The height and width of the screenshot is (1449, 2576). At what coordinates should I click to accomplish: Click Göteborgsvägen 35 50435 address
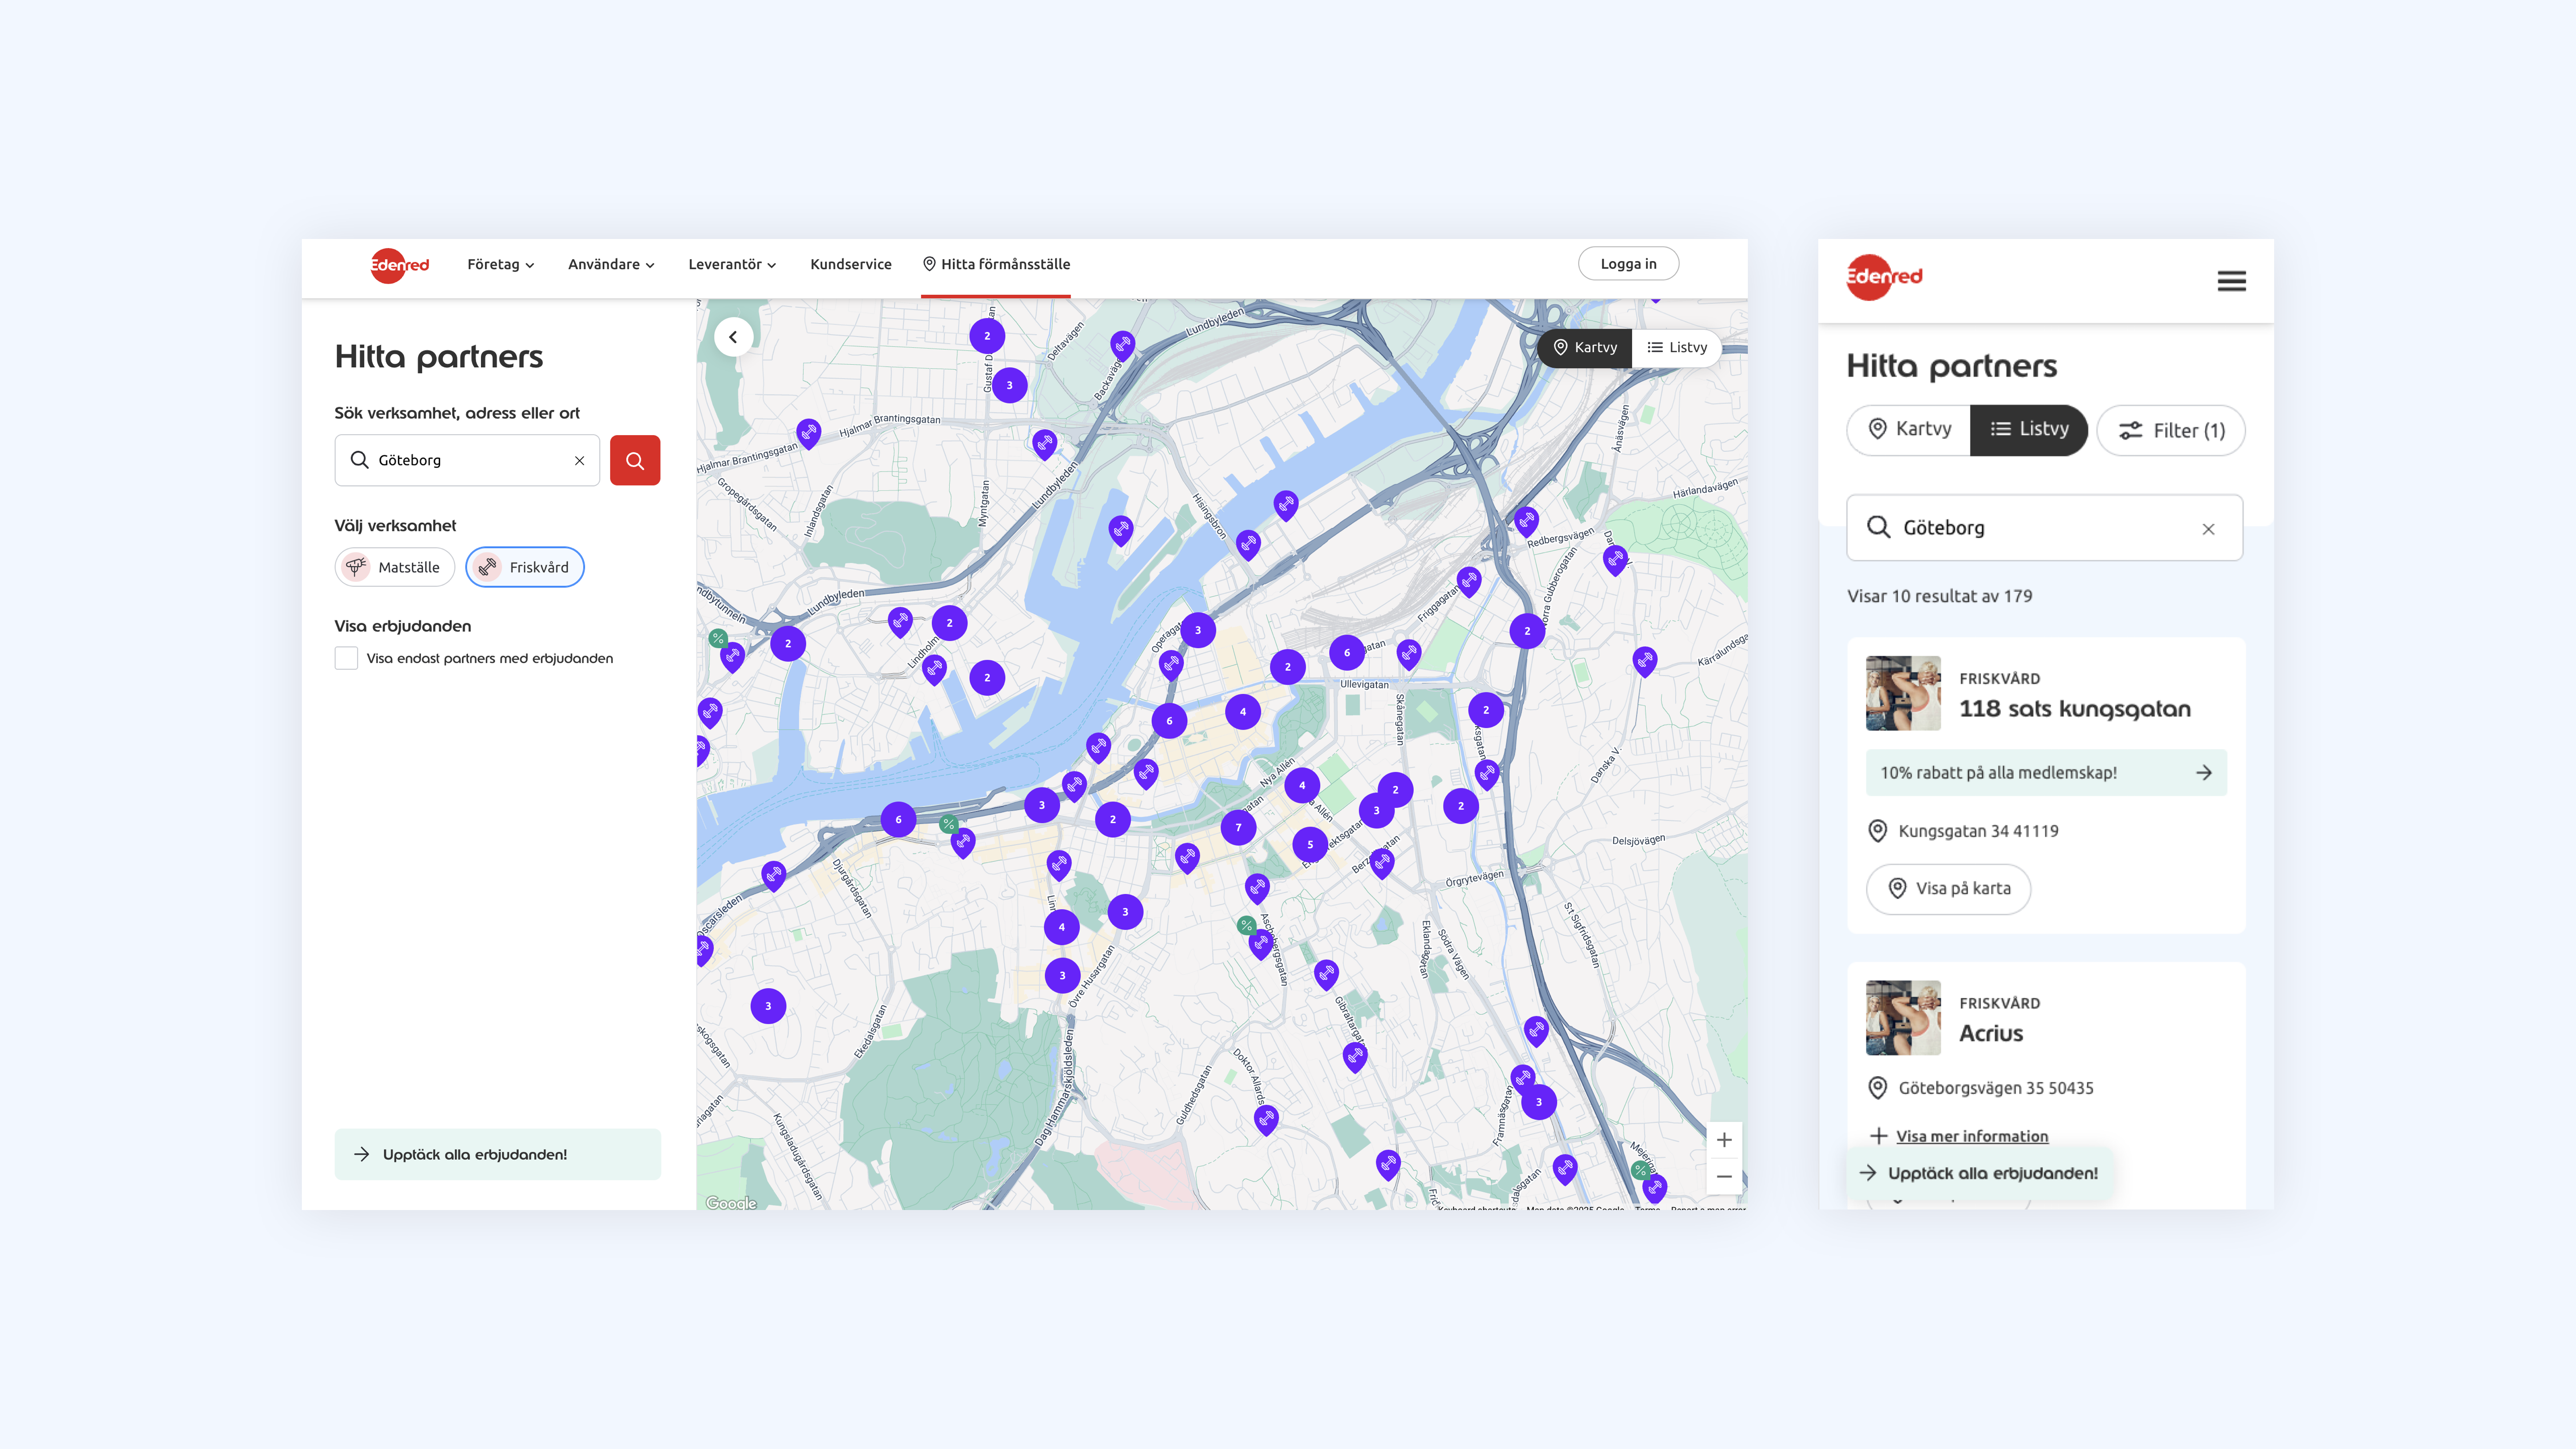(x=1995, y=1088)
